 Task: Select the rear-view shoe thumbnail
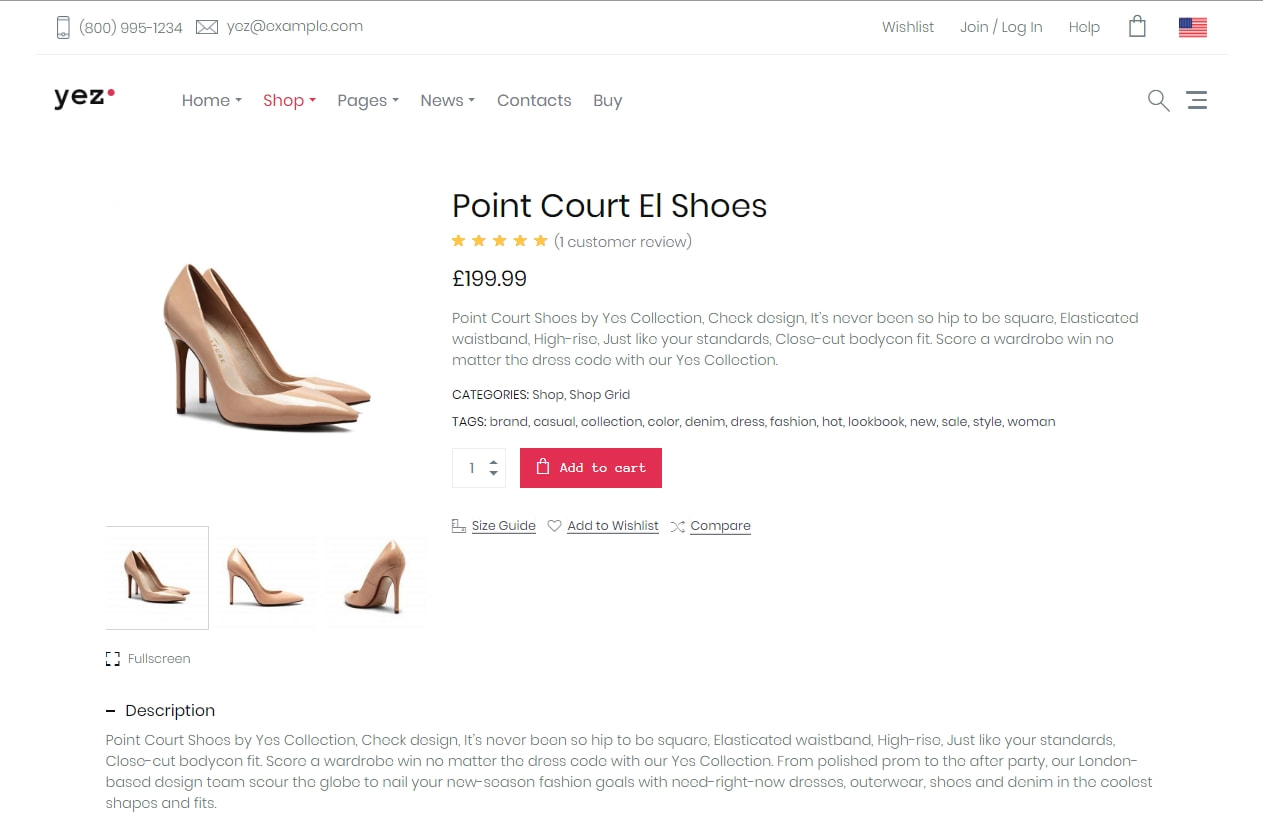coord(376,577)
